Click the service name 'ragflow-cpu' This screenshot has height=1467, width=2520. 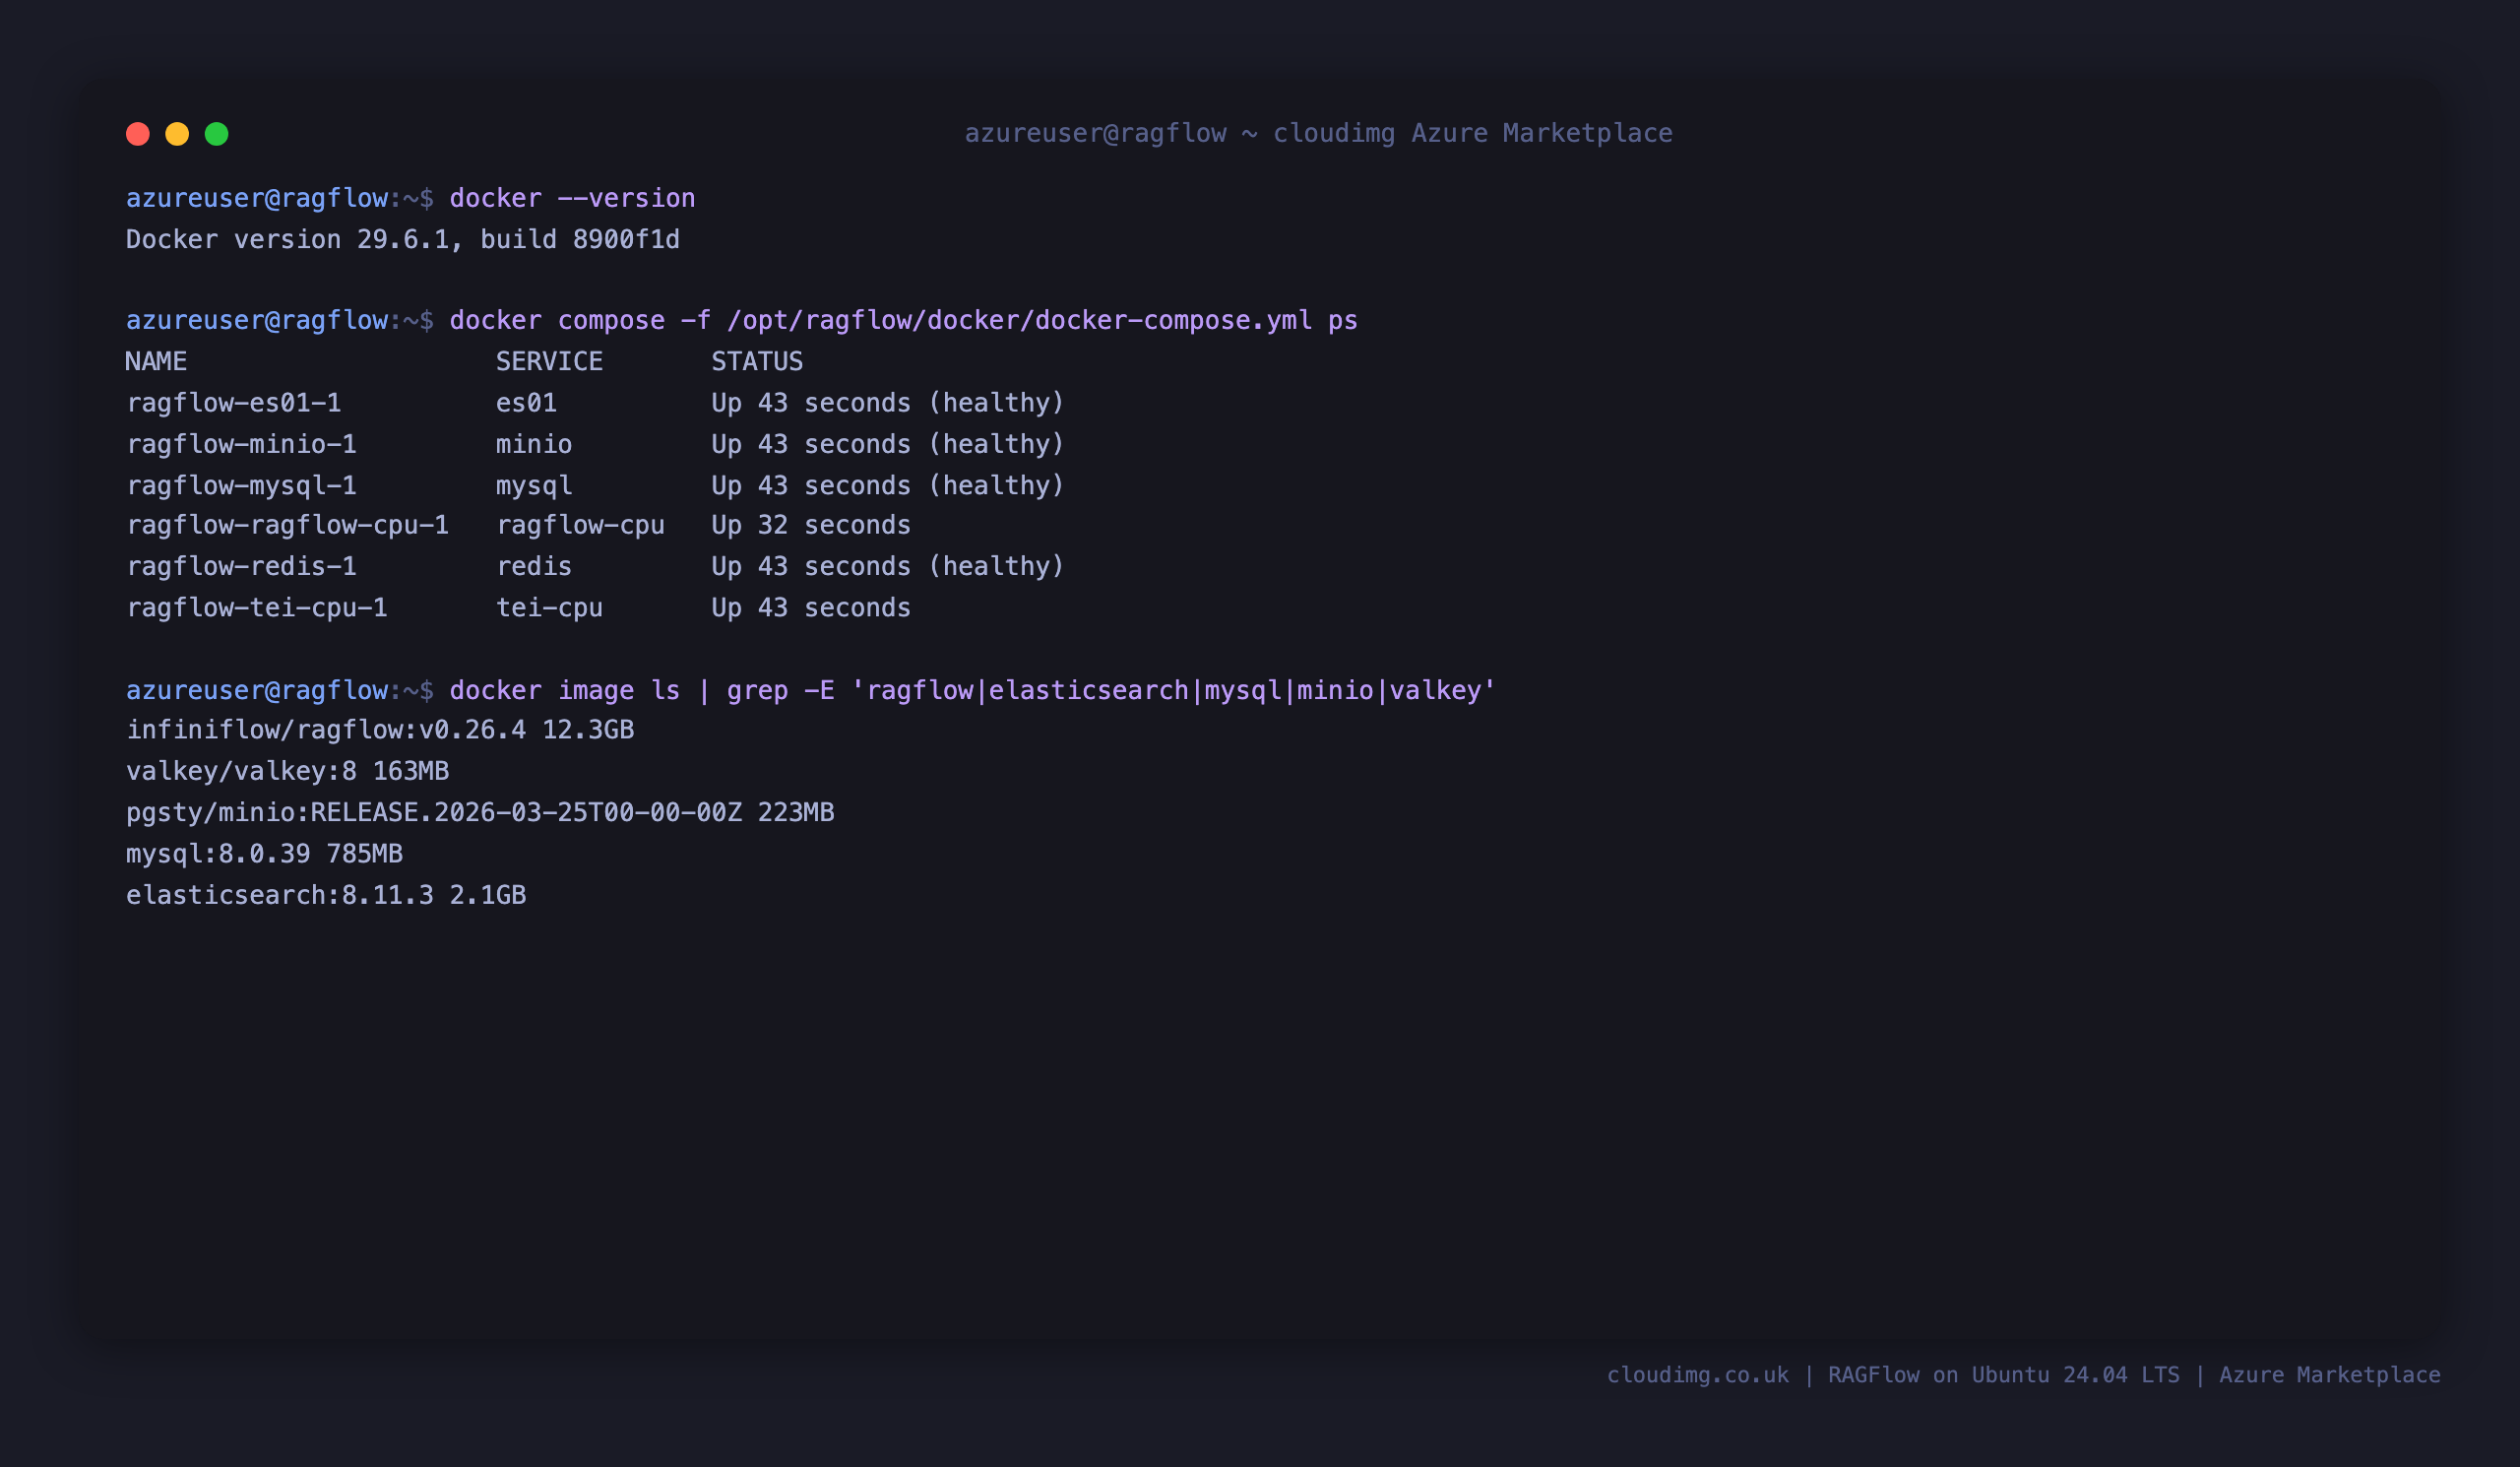(580, 525)
